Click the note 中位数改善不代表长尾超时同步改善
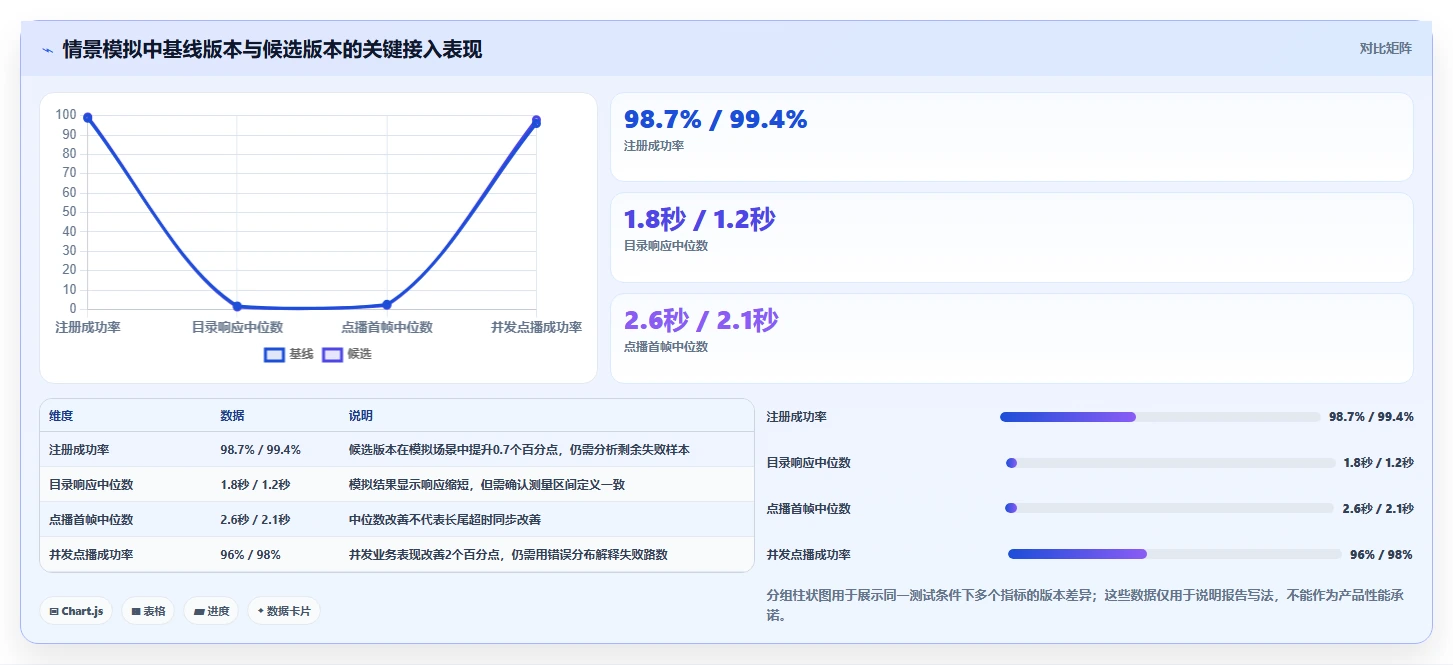Screen dimensions: 1453x665 click(x=445, y=520)
